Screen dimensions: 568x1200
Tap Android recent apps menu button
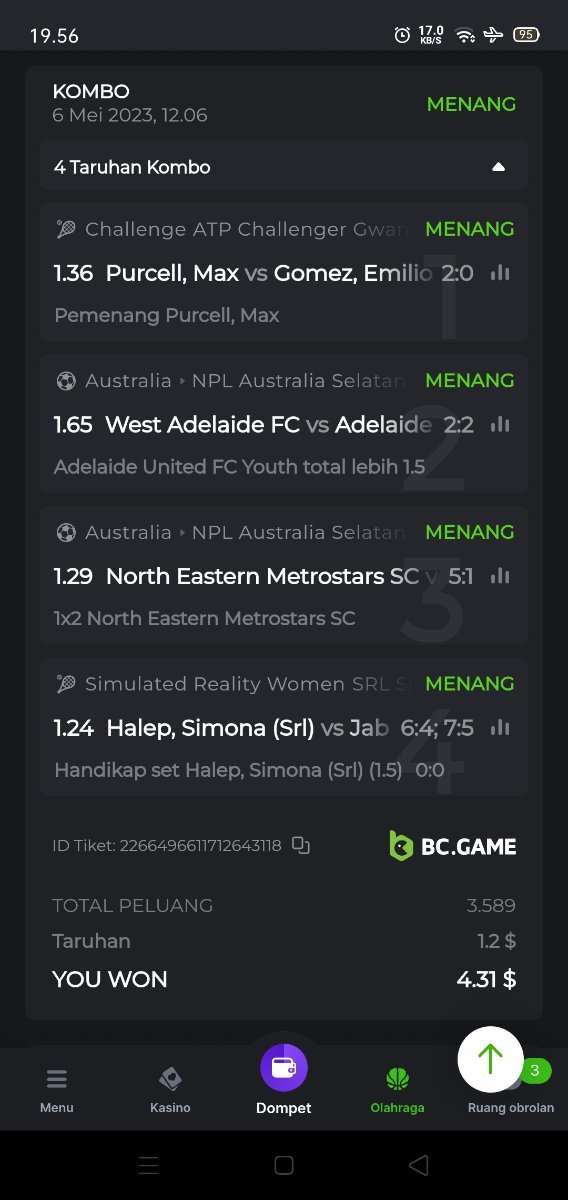point(148,1165)
